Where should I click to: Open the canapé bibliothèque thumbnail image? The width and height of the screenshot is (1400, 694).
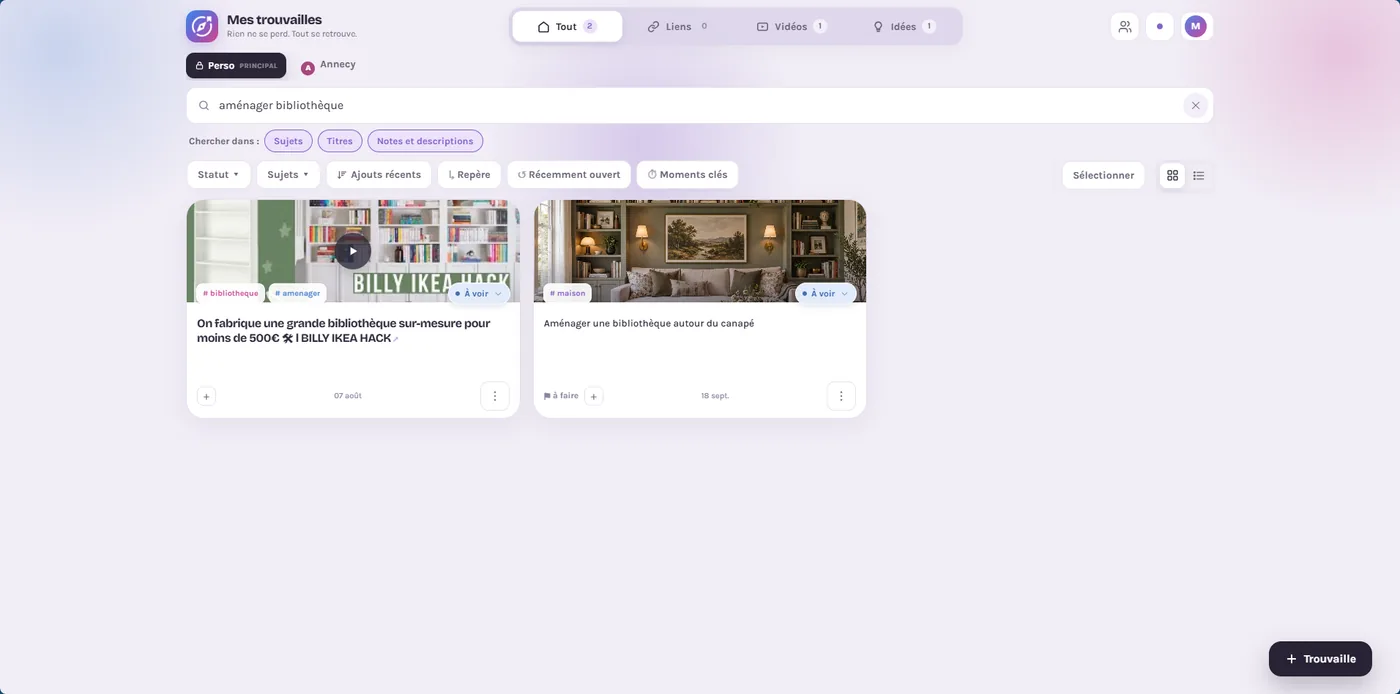pyautogui.click(x=700, y=251)
